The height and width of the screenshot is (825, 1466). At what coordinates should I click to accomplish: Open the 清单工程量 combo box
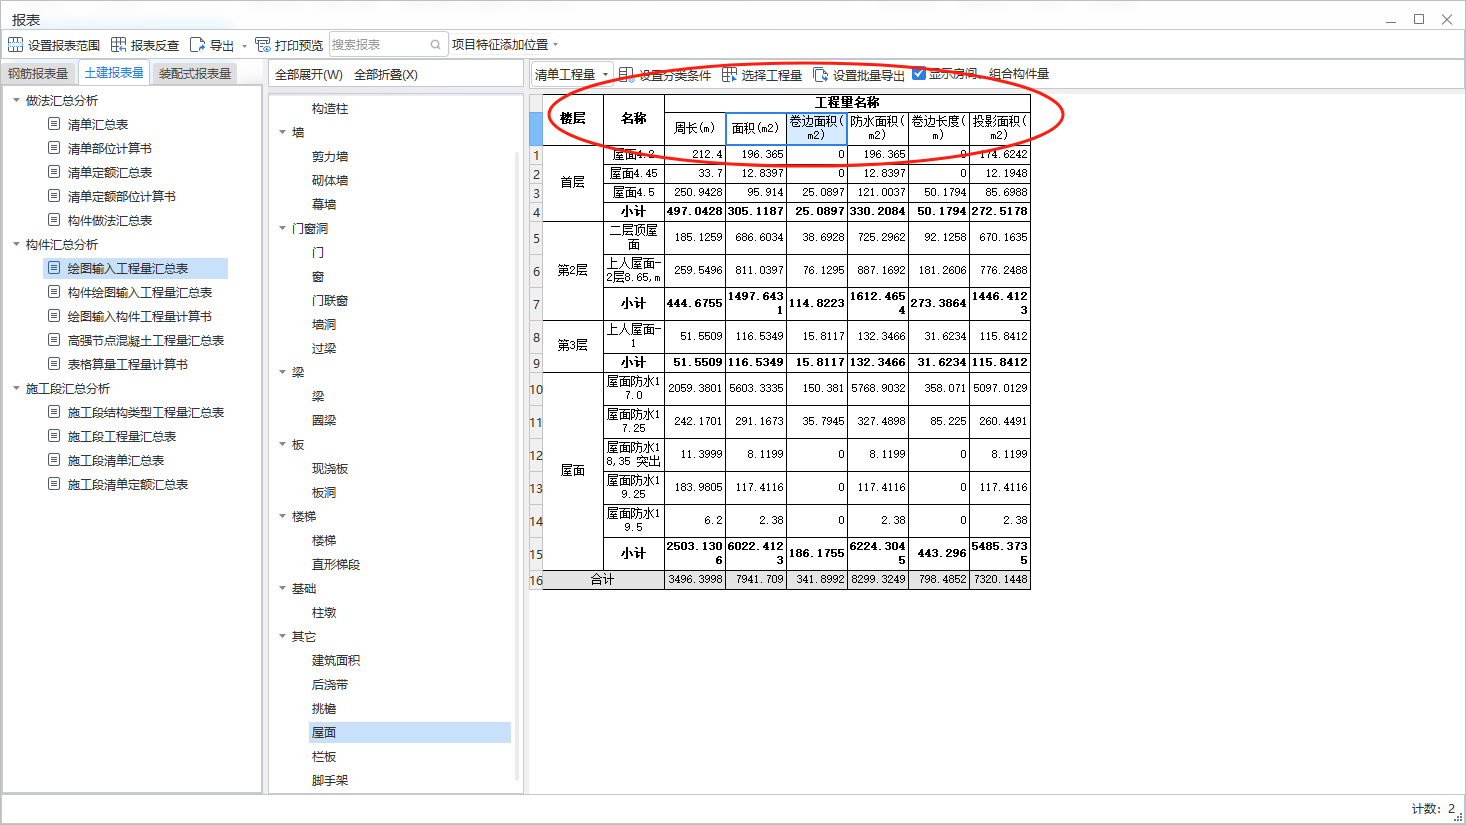coord(572,74)
